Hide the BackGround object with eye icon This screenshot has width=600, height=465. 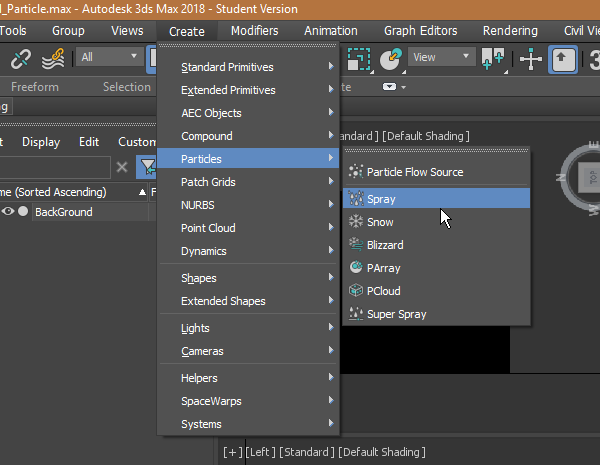[x=8, y=211]
